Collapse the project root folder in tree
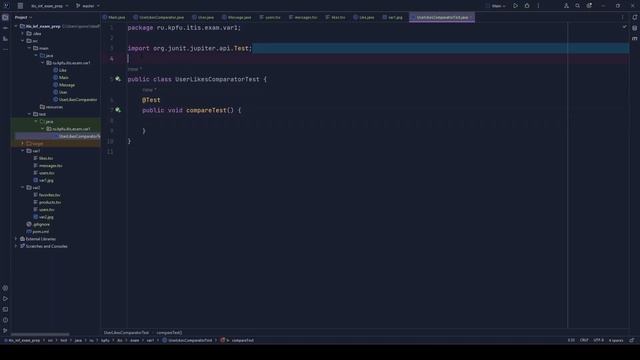The height and width of the screenshot is (360, 640). pos(16,26)
